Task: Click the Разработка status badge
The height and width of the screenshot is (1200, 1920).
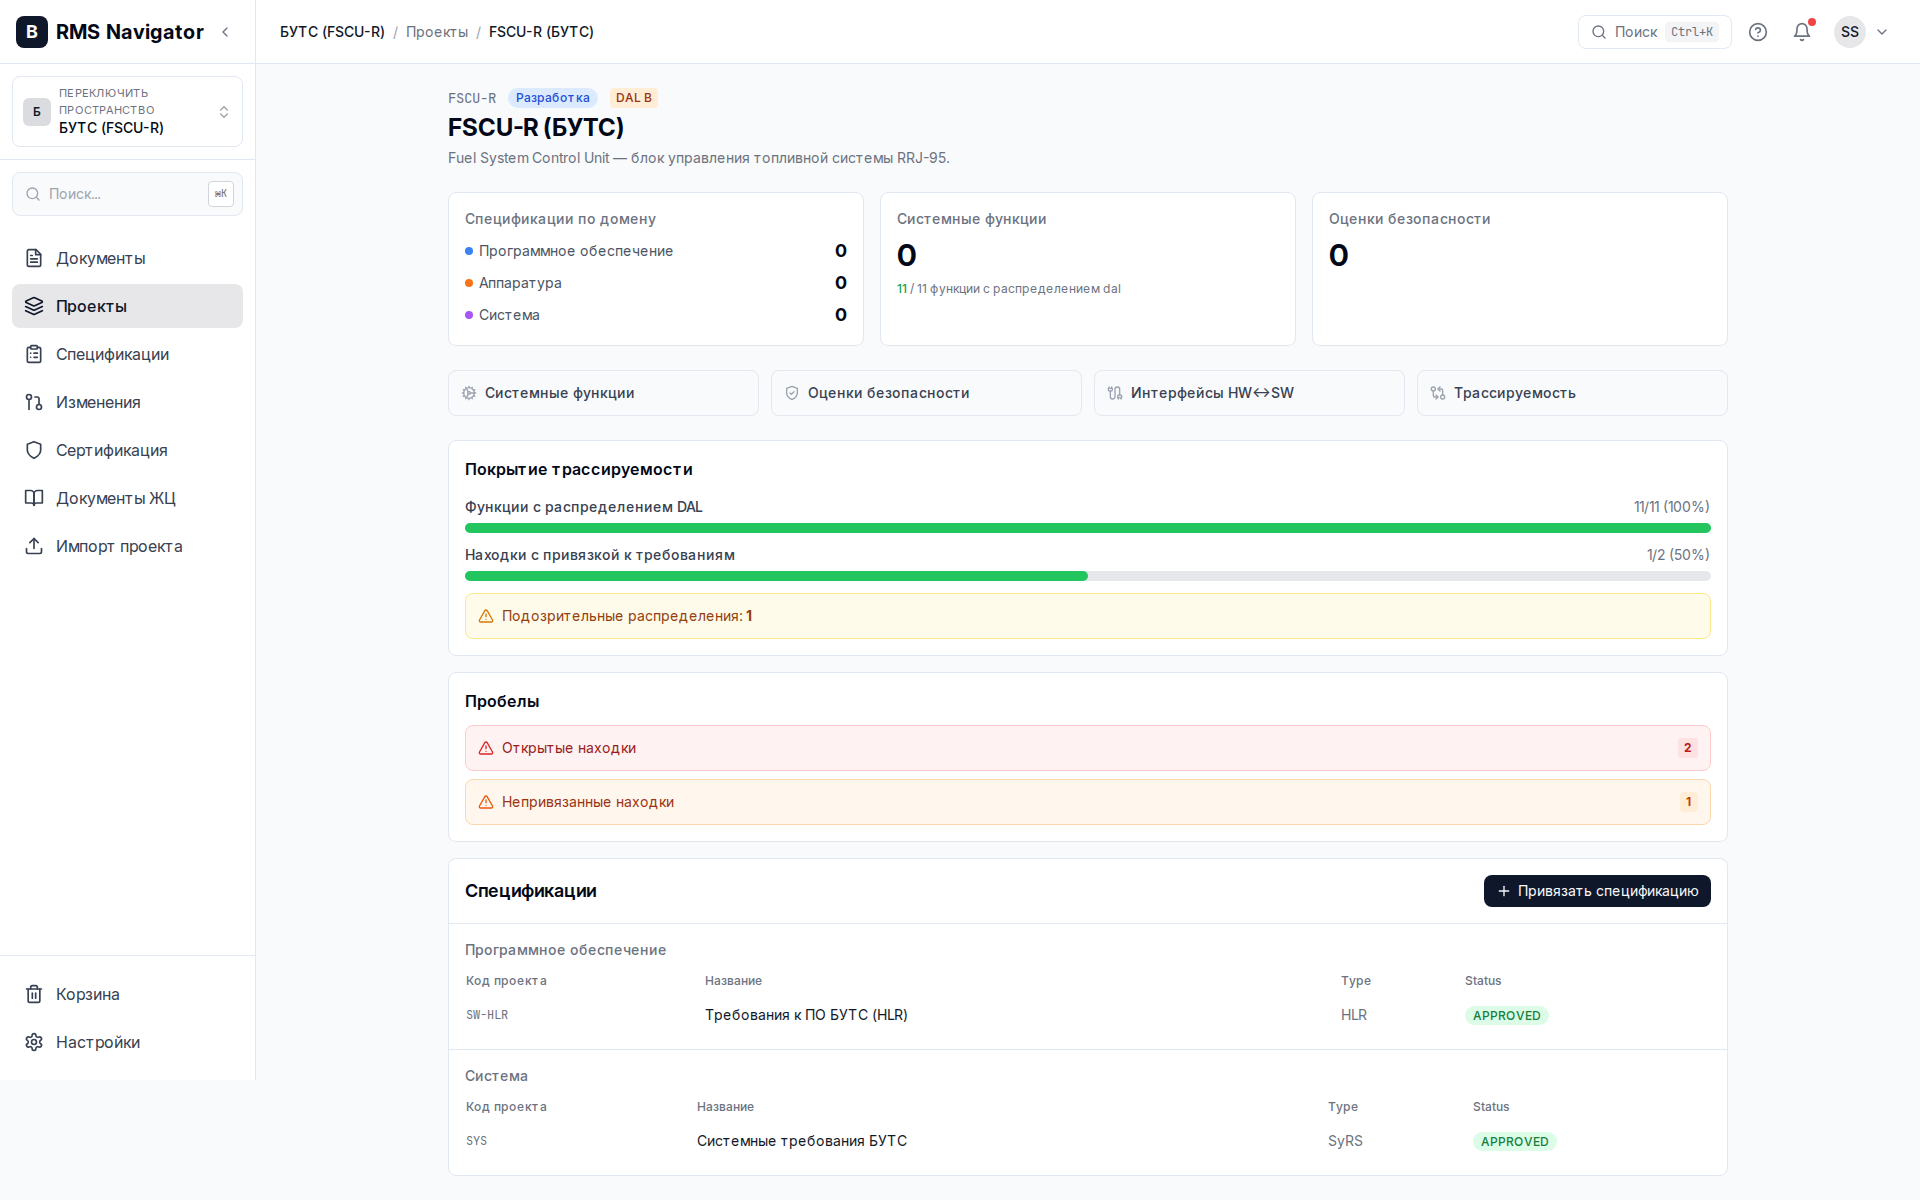Action: coord(552,98)
